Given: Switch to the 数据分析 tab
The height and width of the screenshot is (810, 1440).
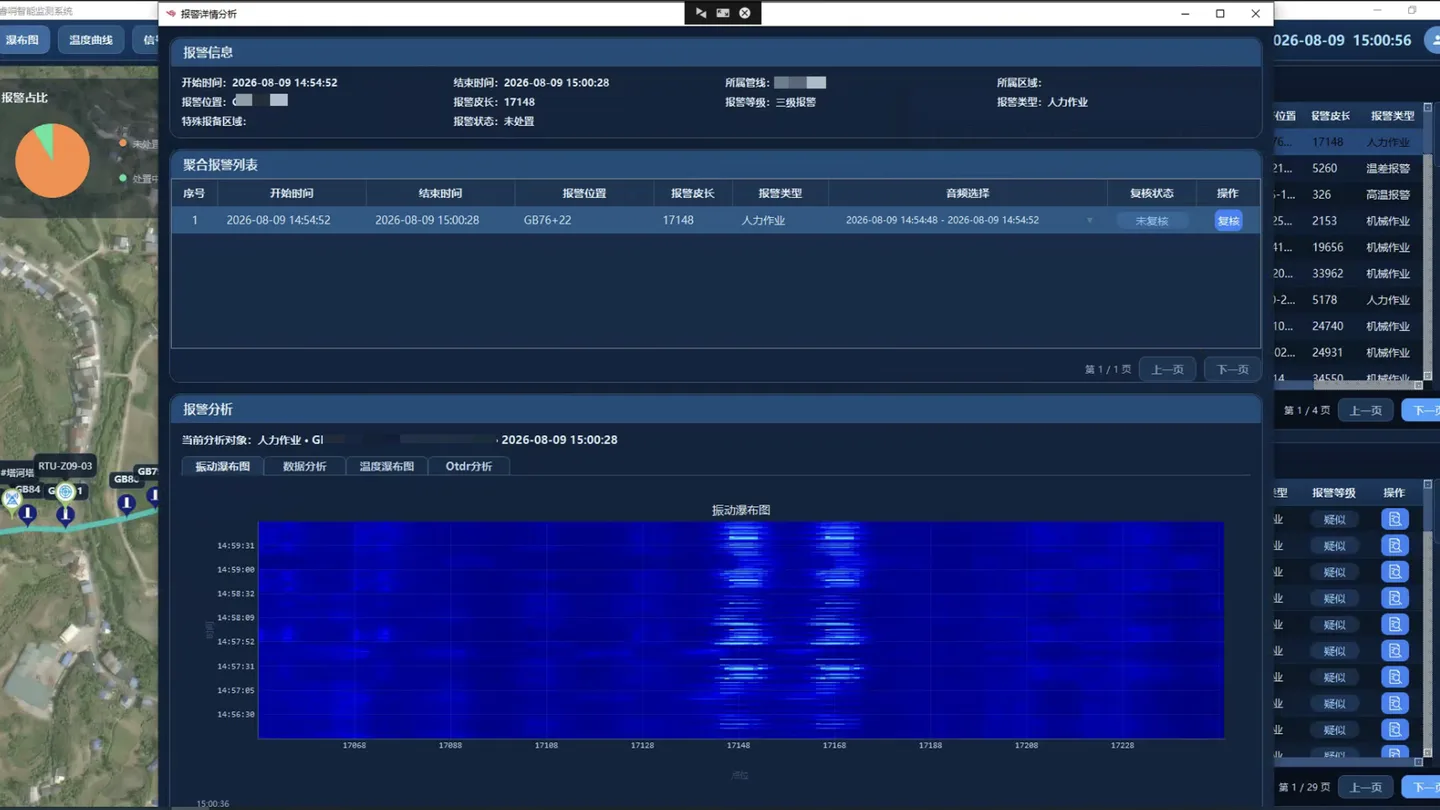Looking at the screenshot, I should click(305, 466).
